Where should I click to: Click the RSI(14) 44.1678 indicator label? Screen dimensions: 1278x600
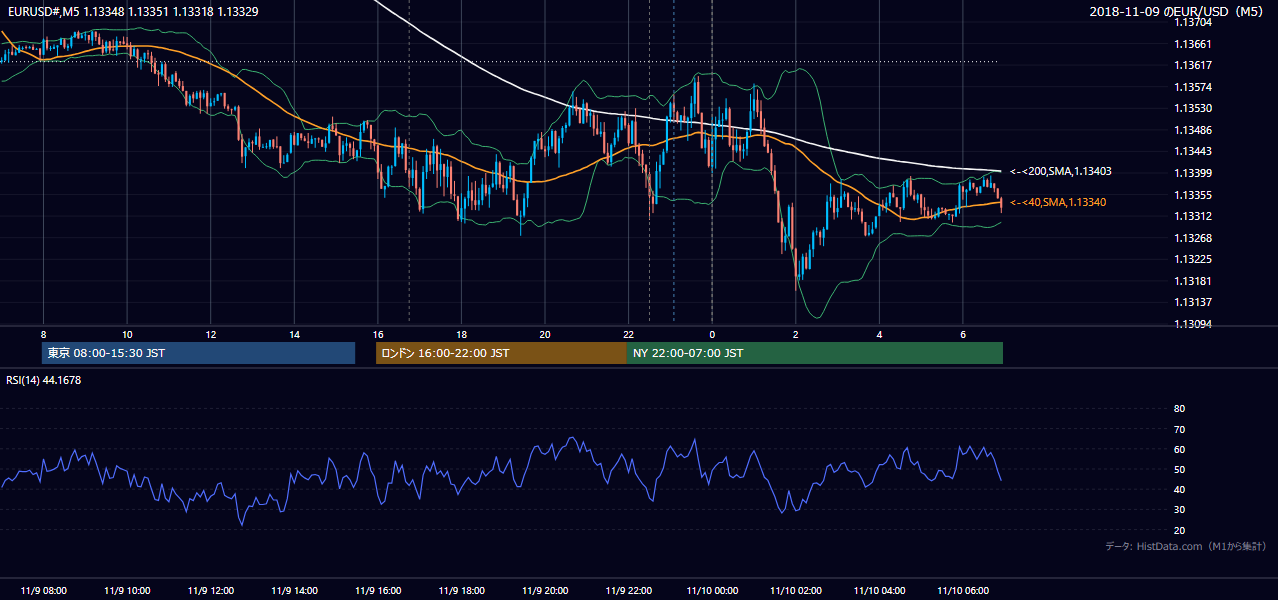[x=44, y=380]
